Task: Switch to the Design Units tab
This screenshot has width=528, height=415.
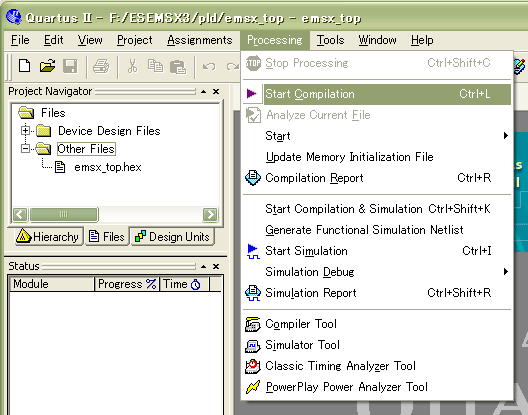Action: pos(172,236)
